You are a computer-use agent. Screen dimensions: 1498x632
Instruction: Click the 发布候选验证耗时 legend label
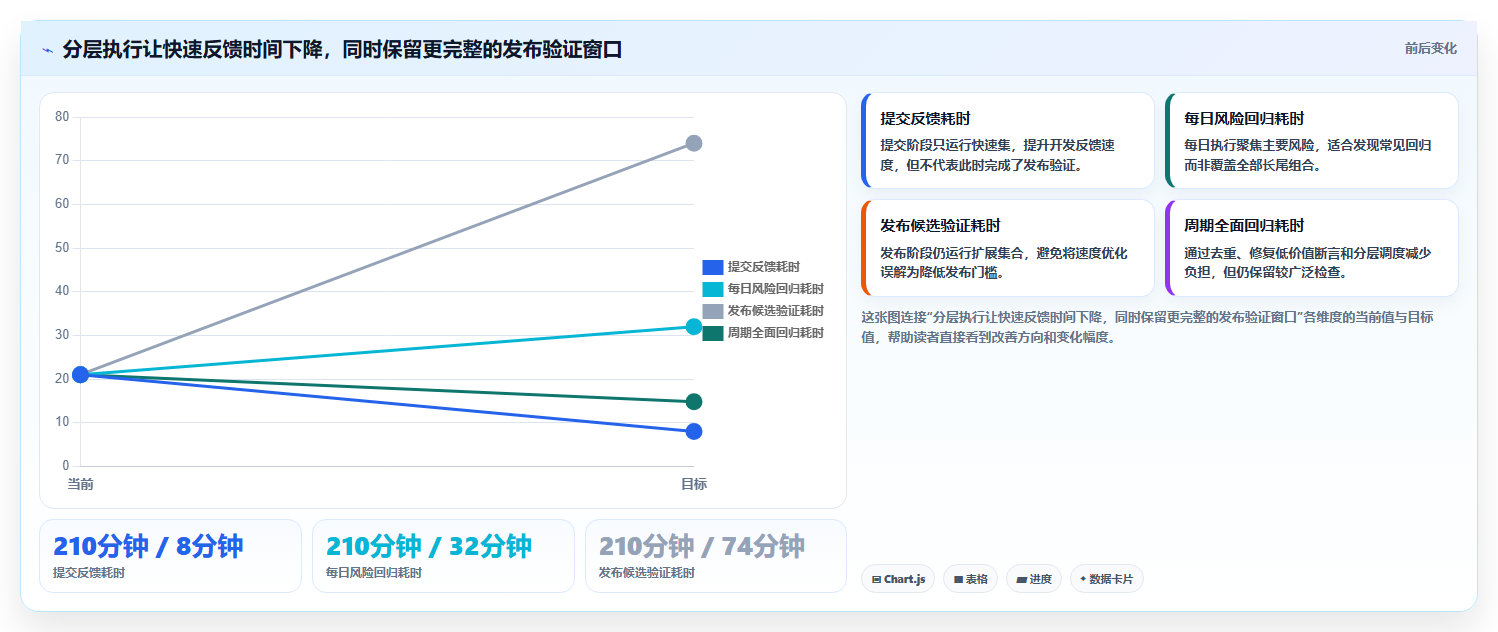pyautogui.click(x=775, y=311)
